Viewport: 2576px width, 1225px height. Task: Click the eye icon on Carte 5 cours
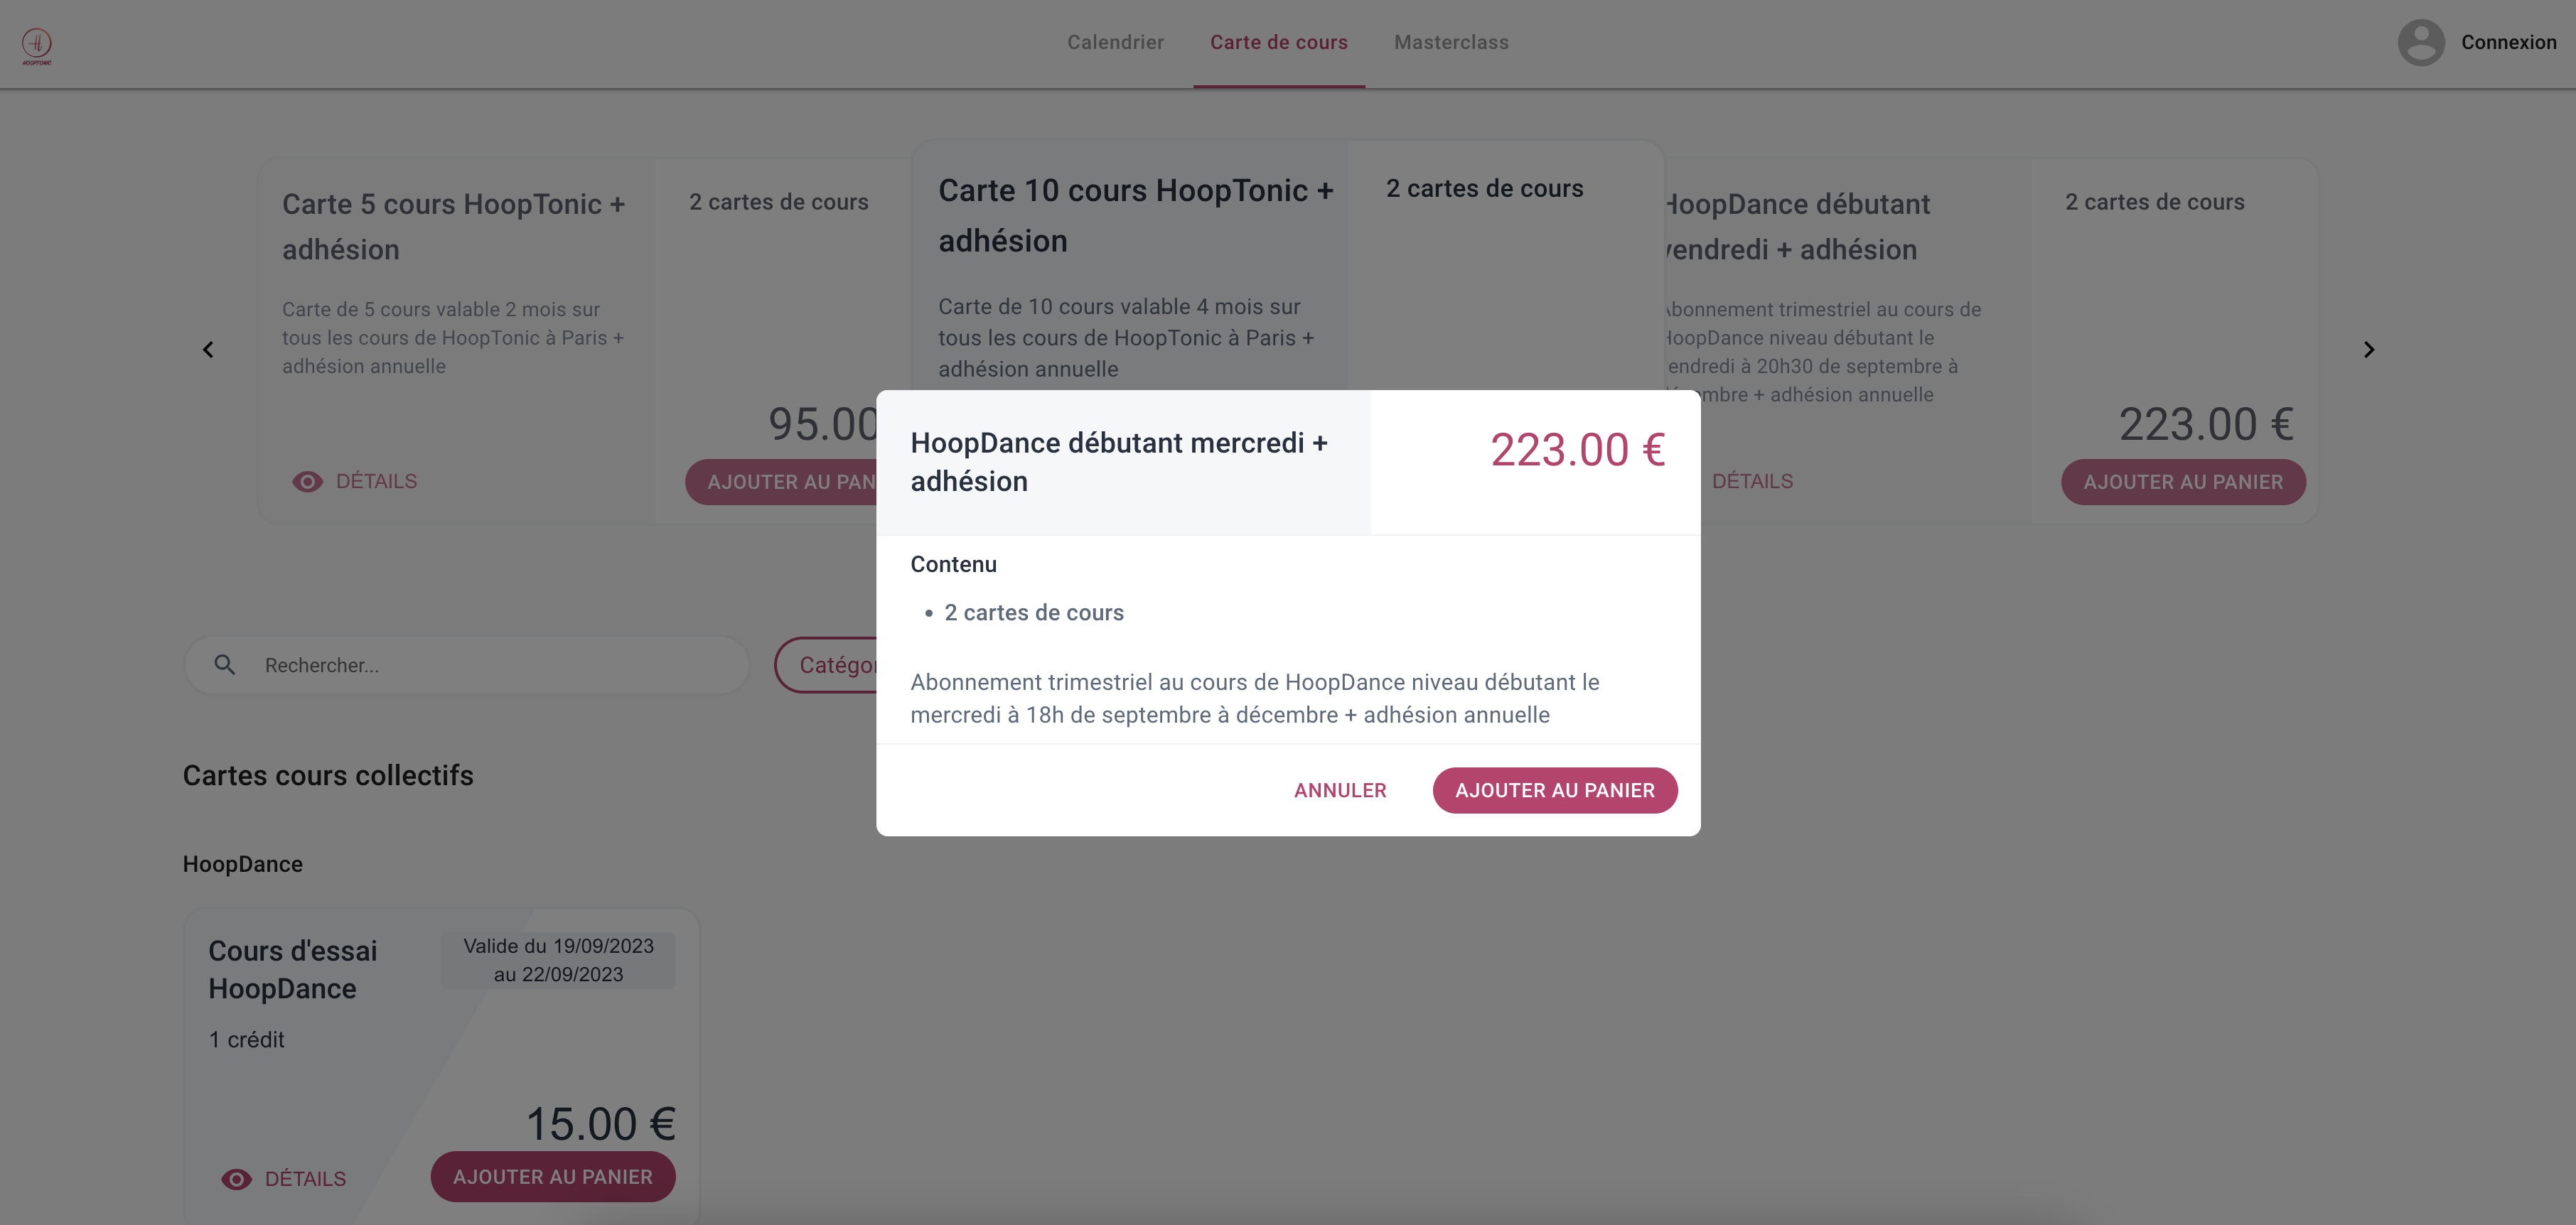[x=307, y=482]
